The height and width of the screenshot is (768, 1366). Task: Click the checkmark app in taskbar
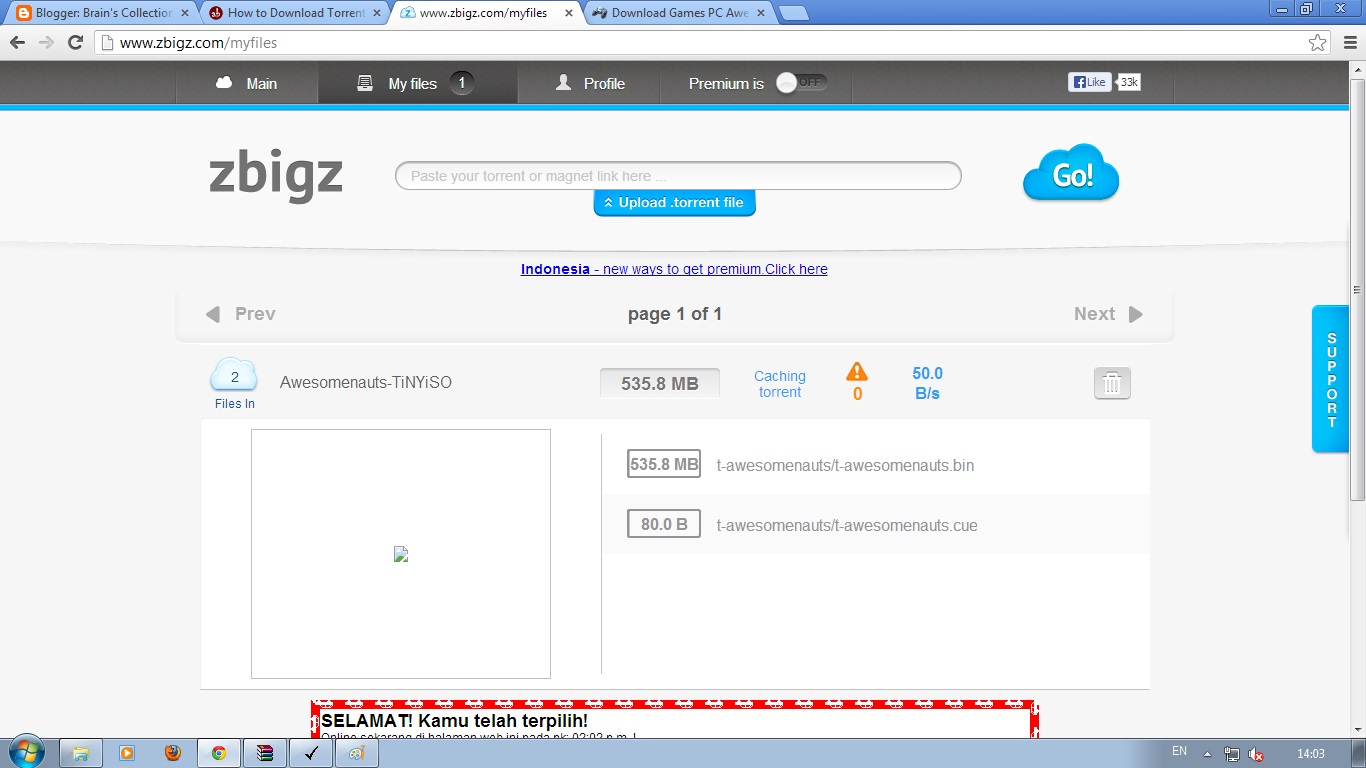point(311,753)
